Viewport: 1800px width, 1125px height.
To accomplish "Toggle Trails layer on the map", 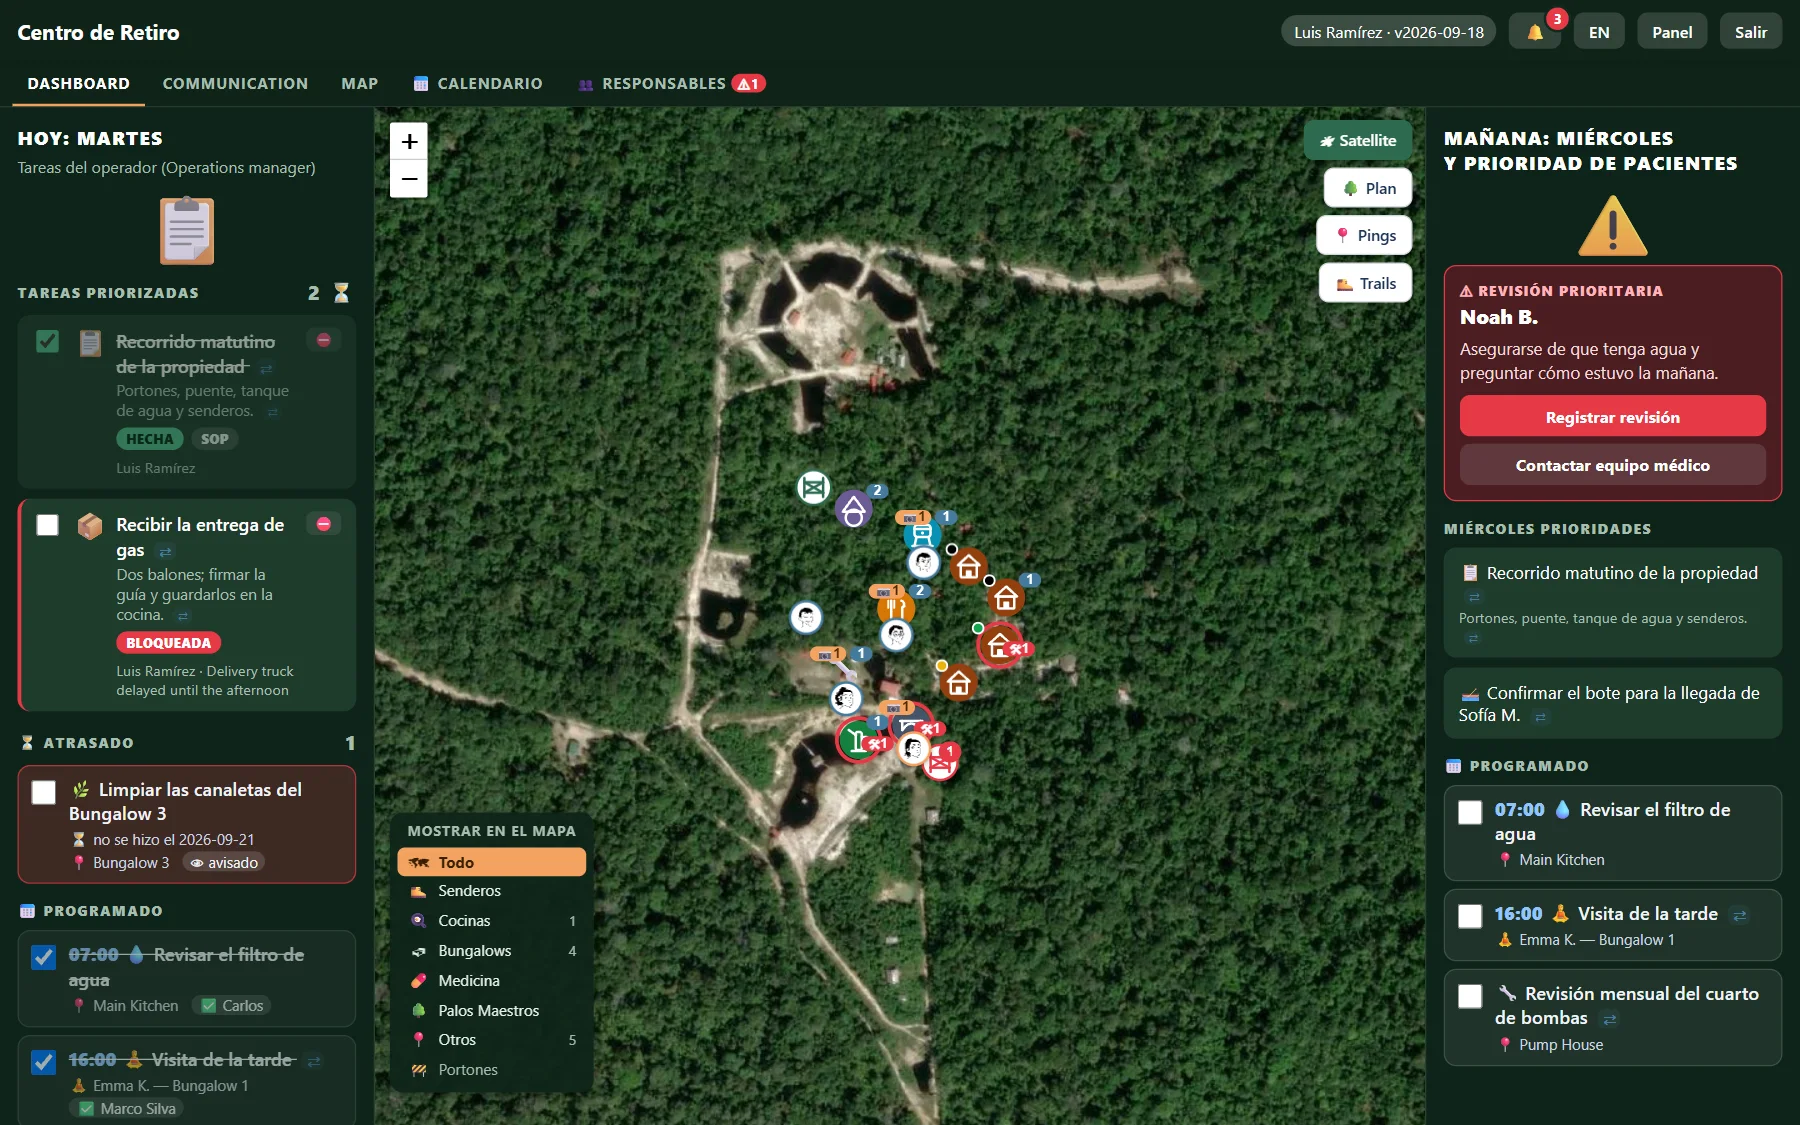I will [x=1365, y=283].
